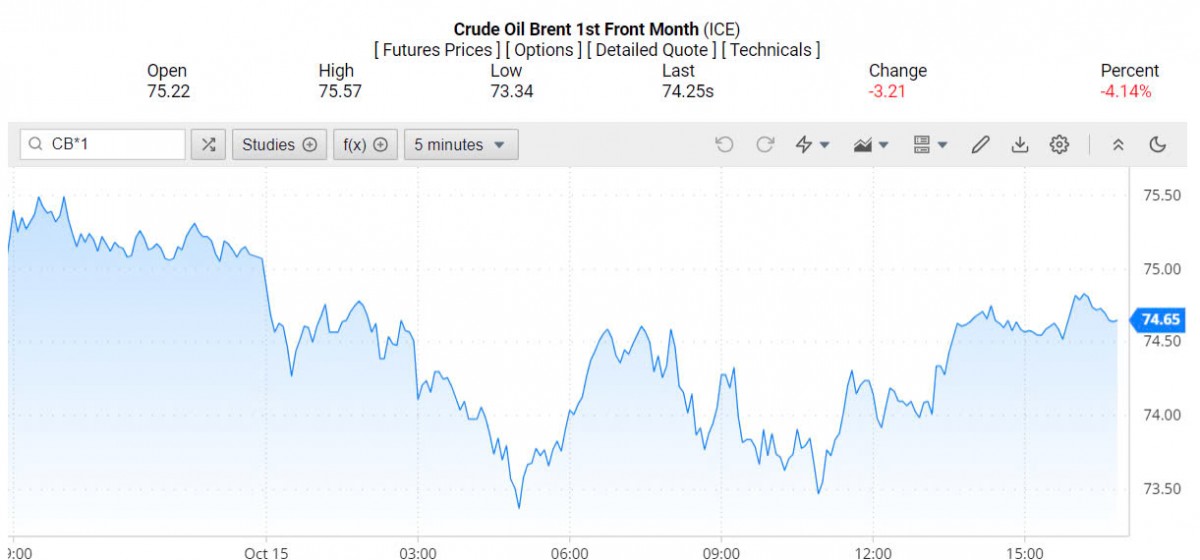This screenshot has width=1200, height=560.
Task: Go to the Options link
Action: [x=543, y=49]
